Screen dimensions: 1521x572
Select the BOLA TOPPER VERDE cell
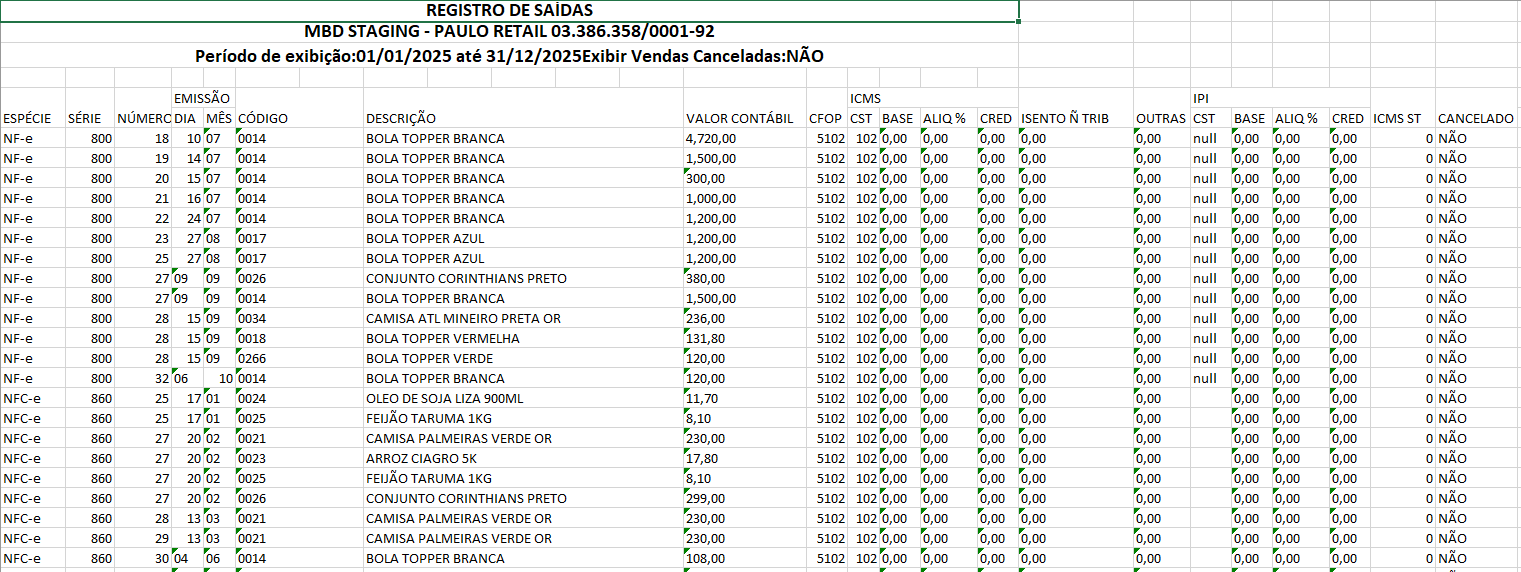[x=430, y=358]
